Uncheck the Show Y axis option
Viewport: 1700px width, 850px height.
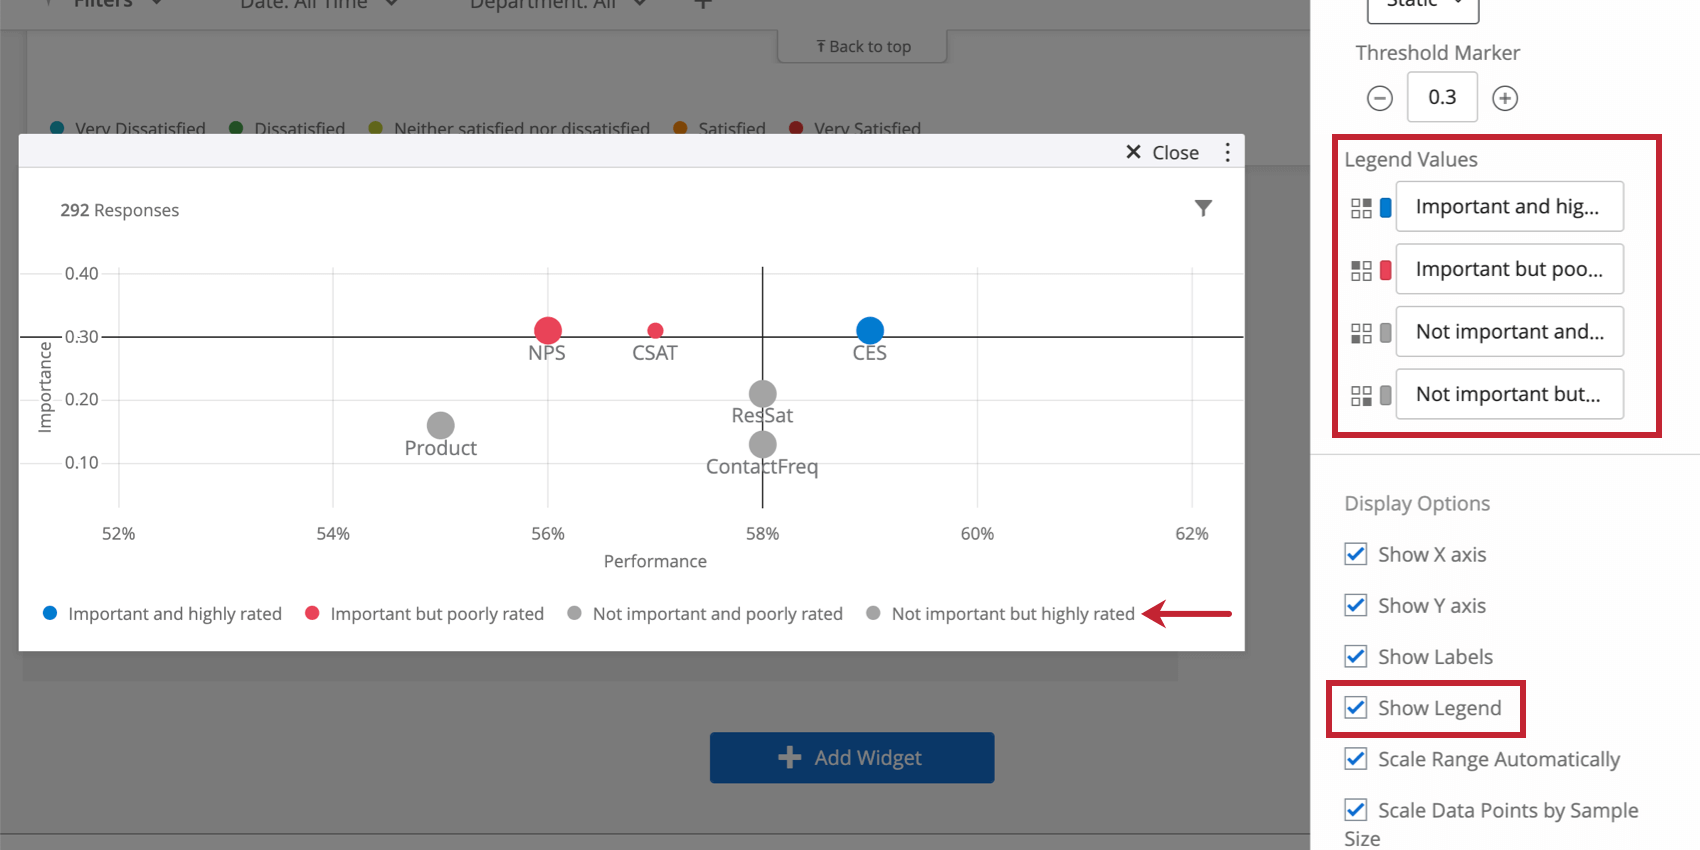(x=1356, y=605)
